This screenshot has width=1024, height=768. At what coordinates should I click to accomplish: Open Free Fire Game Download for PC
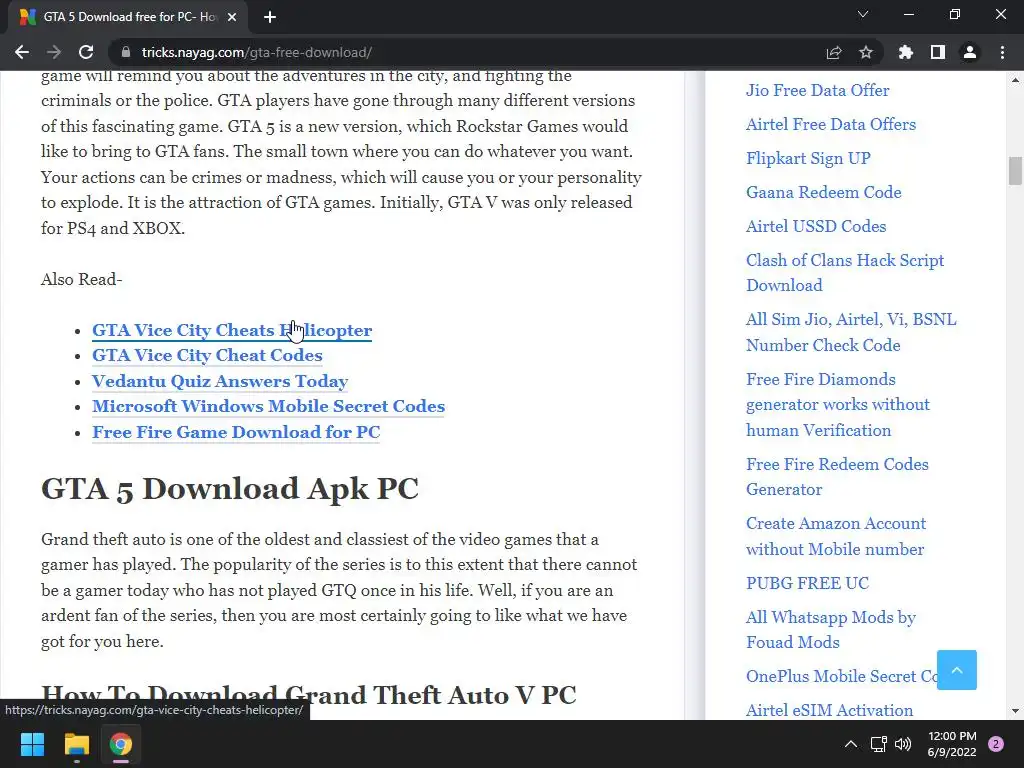click(x=236, y=432)
